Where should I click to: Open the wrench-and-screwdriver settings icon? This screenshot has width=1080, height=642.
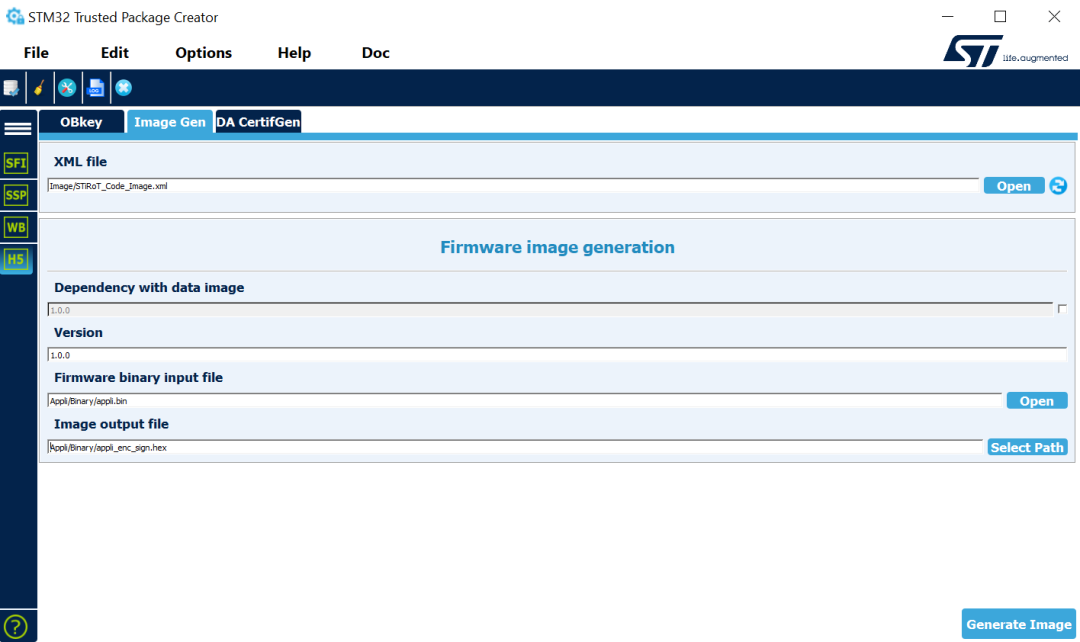tap(67, 88)
